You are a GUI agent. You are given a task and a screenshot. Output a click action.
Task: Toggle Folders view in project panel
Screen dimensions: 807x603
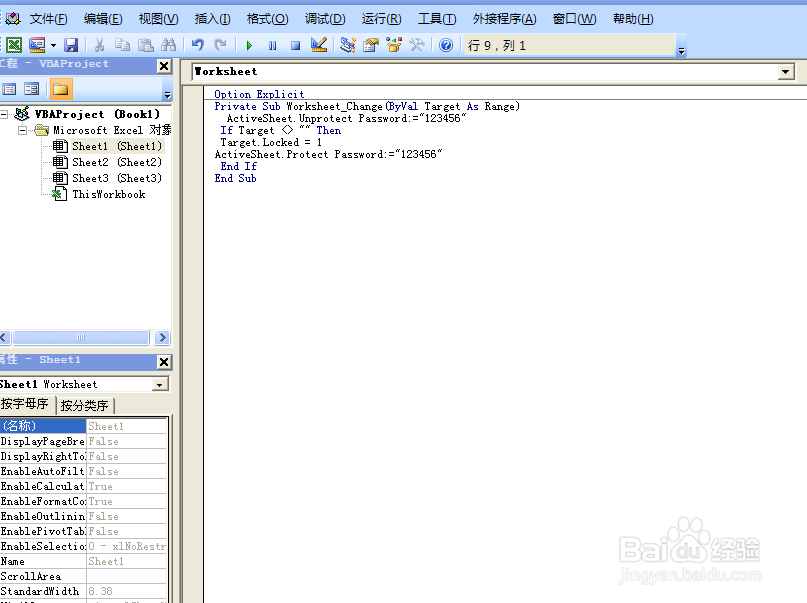[x=61, y=90]
